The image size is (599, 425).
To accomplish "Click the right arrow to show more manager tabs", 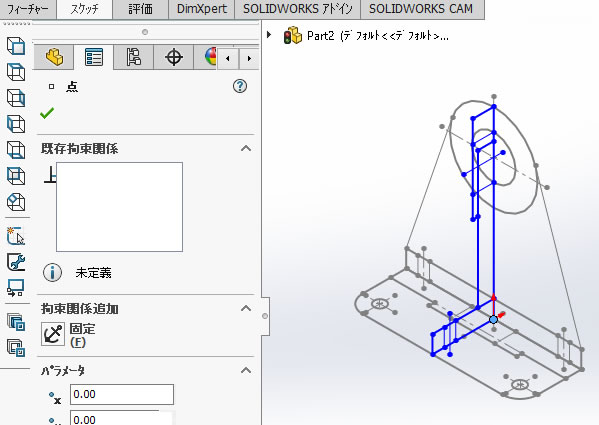I will click(249, 59).
